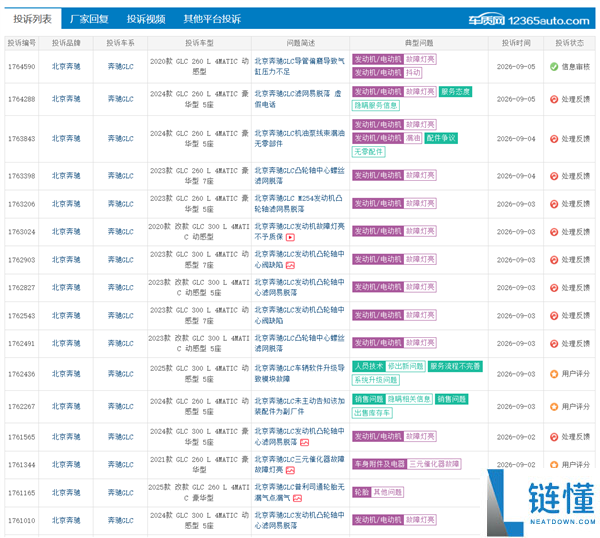Click complaint number 1763843
The width and height of the screenshot is (600, 538).
click(x=22, y=139)
